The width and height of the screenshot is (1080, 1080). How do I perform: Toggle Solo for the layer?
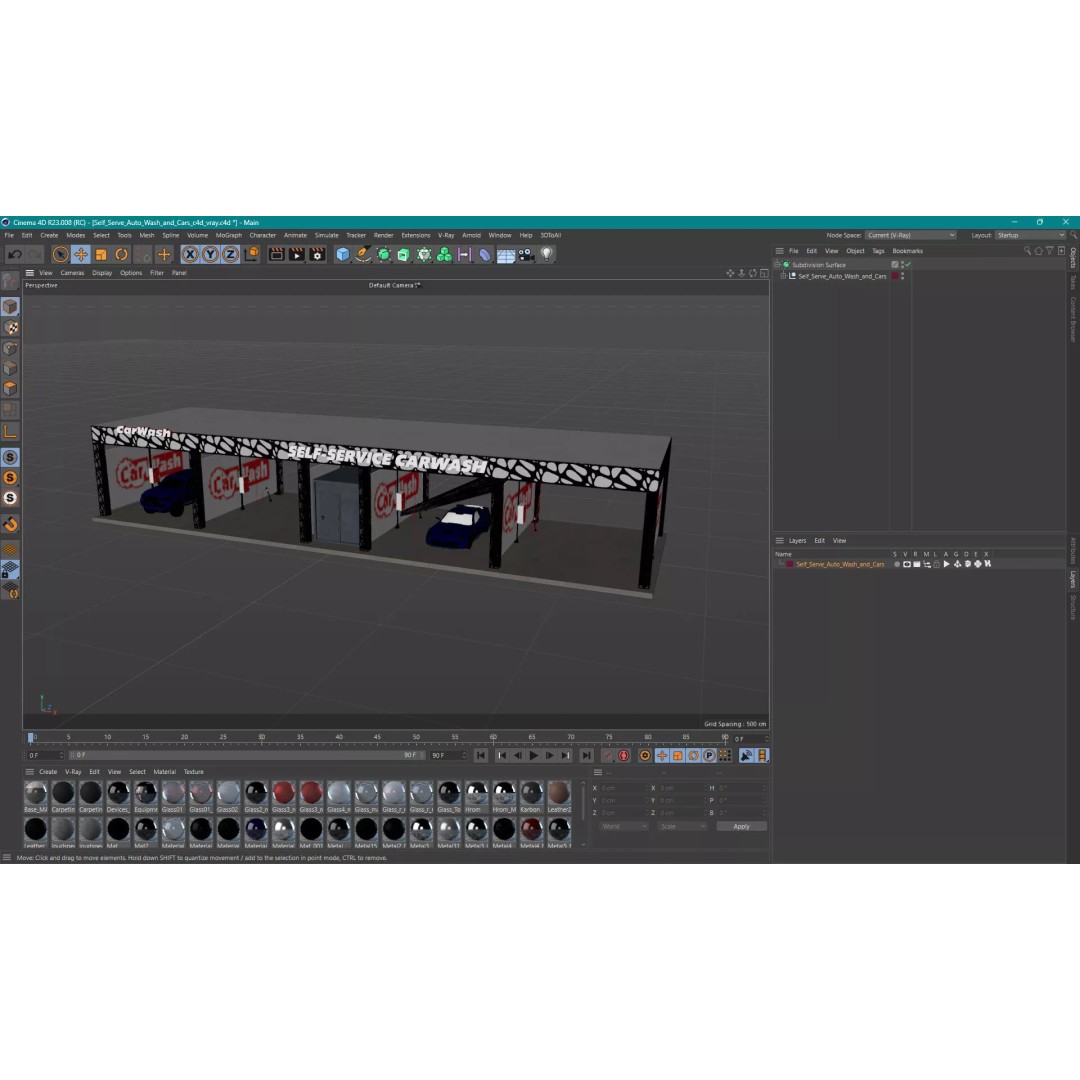[896, 564]
